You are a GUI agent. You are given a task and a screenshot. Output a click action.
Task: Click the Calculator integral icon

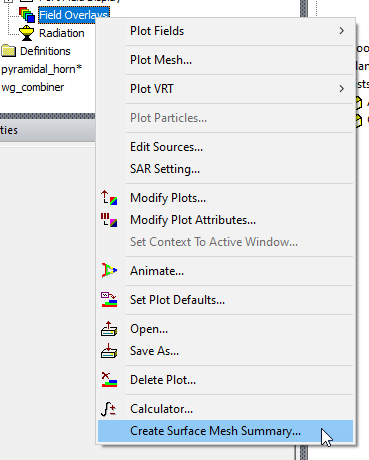[108, 409]
